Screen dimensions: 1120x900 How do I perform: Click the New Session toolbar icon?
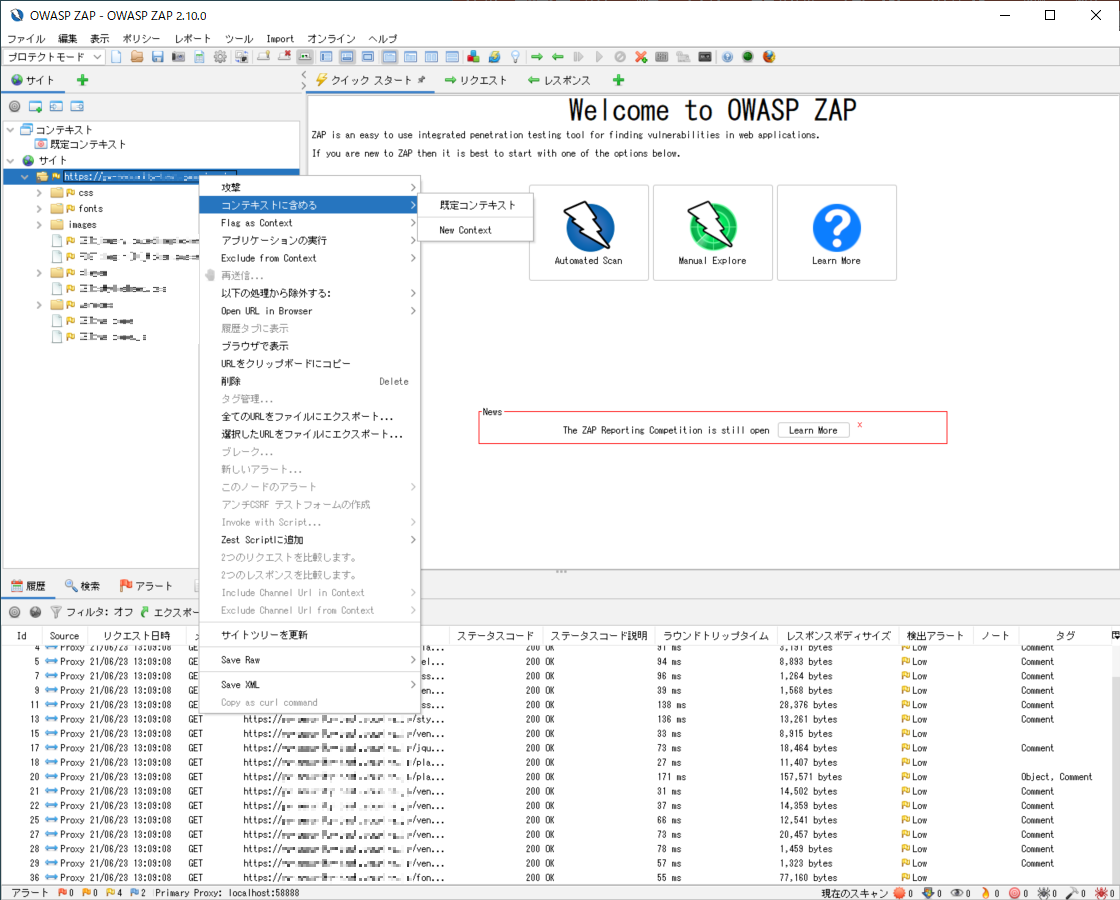tap(116, 56)
